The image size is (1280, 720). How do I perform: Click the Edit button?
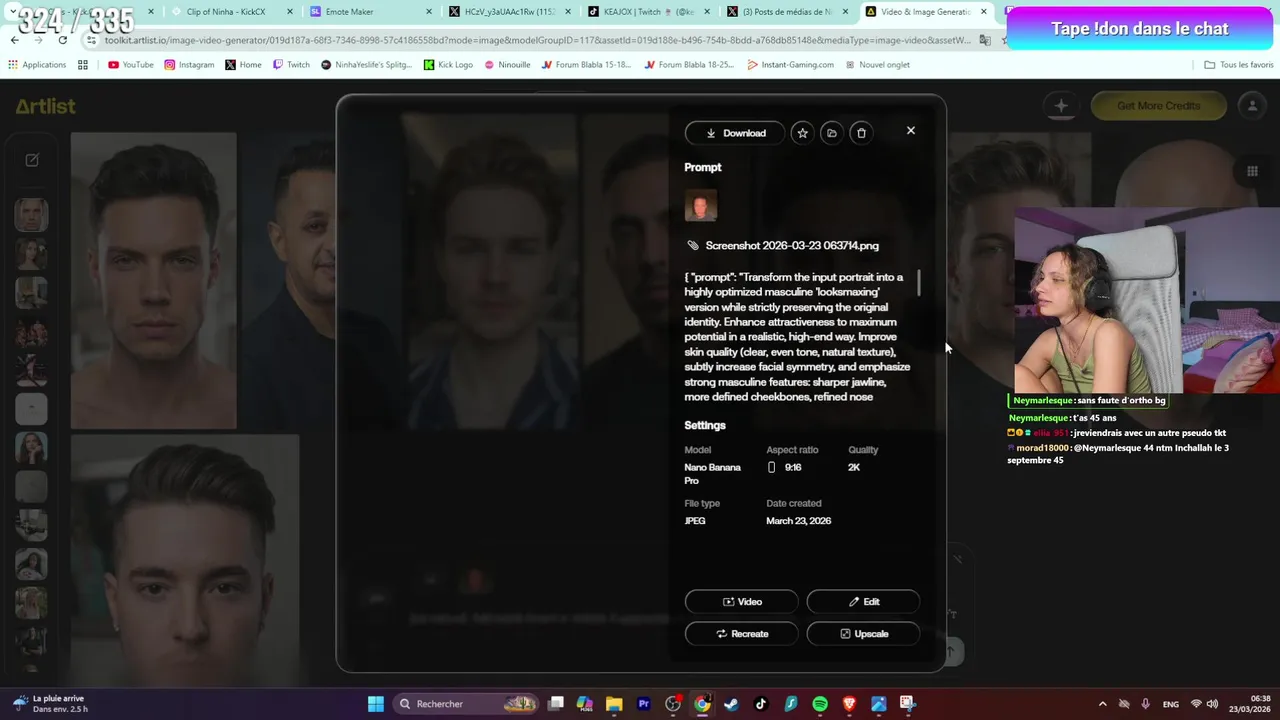(x=863, y=602)
